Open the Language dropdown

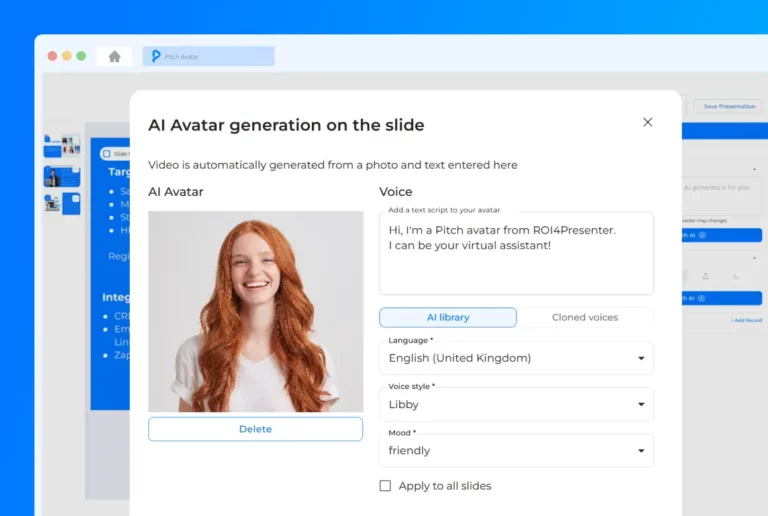click(516, 358)
